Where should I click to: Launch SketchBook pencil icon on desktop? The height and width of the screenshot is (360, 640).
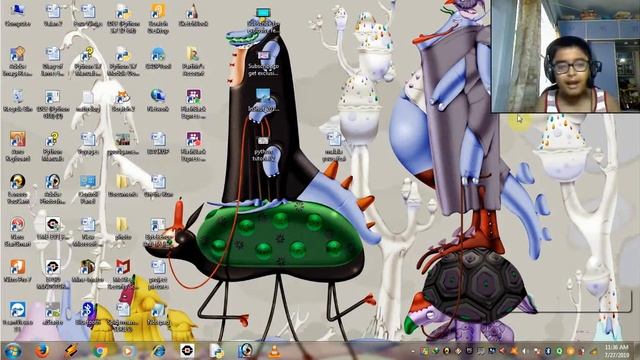point(193,15)
